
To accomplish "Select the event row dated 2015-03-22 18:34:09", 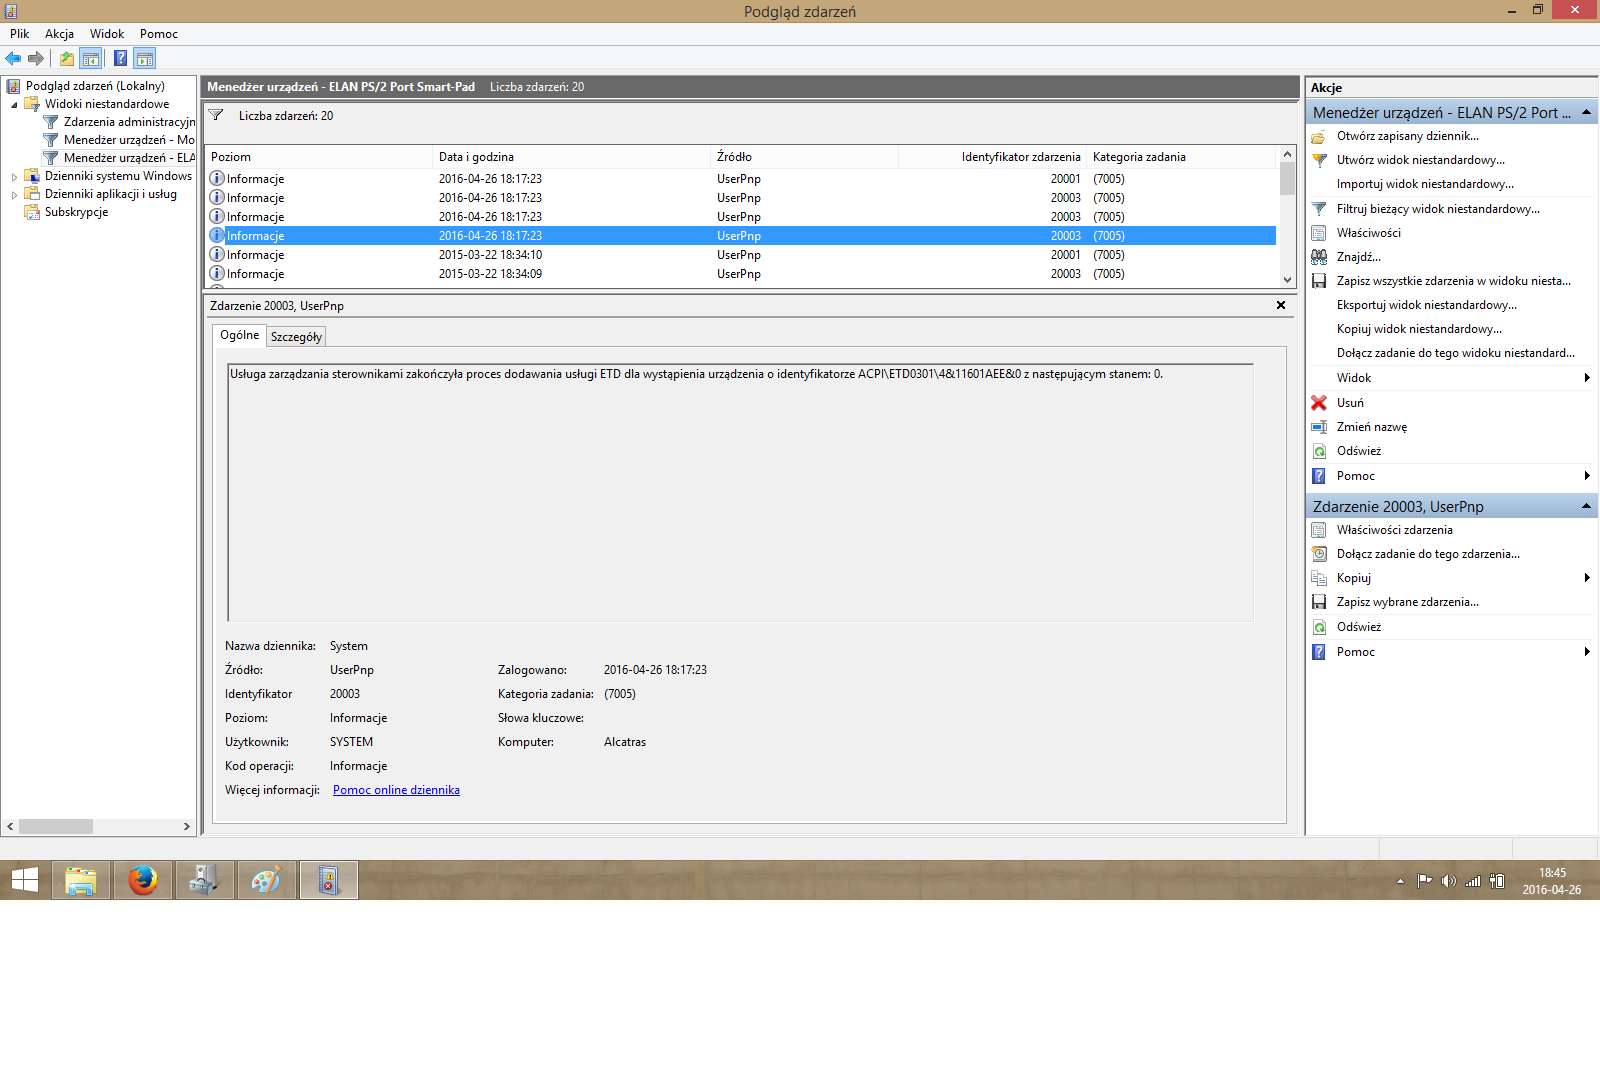I will point(741,274).
